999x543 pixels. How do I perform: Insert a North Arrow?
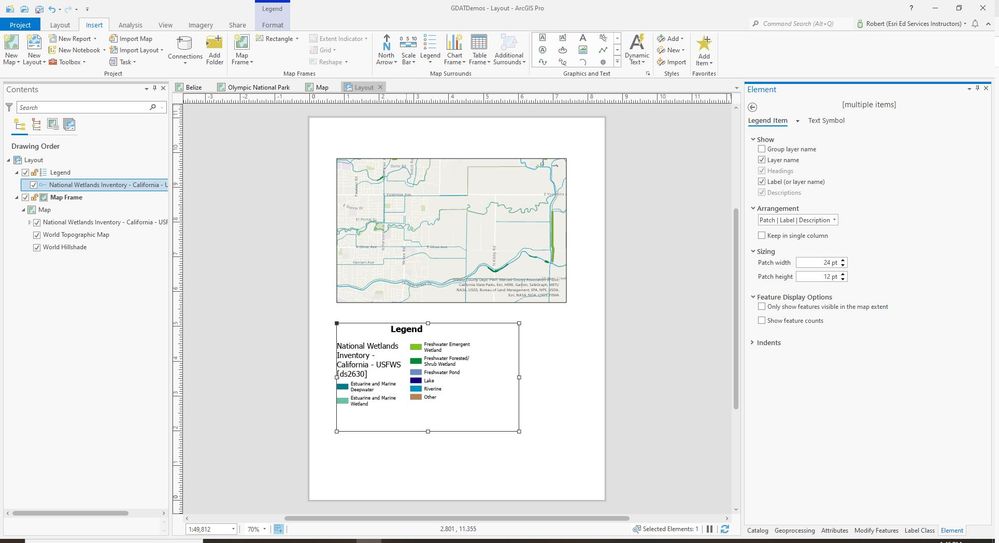(386, 50)
